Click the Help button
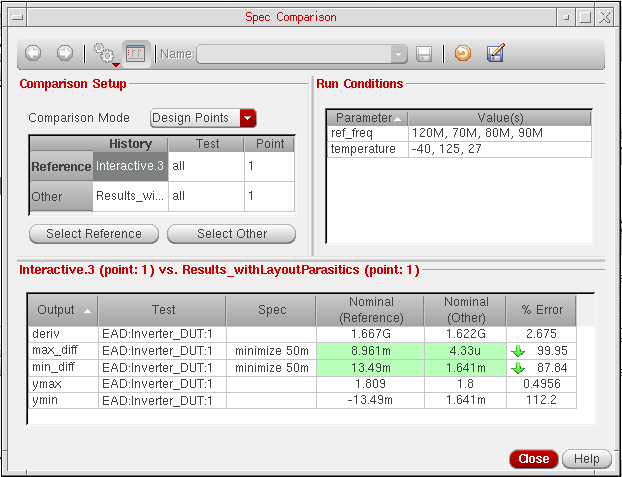622x477 pixels. coord(586,459)
